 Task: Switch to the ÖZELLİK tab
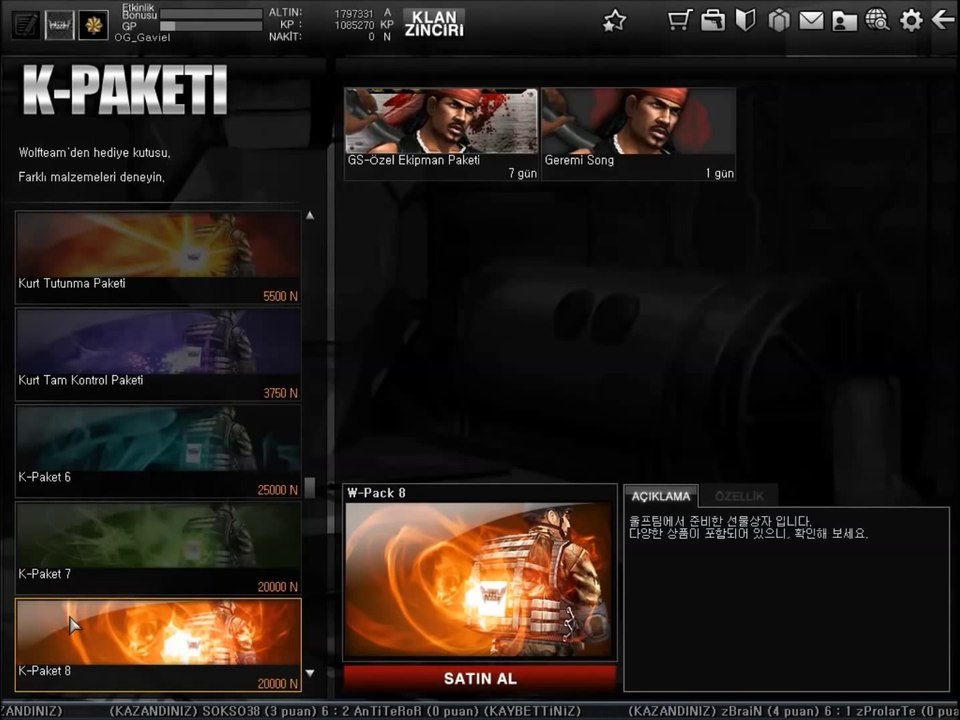pos(739,496)
